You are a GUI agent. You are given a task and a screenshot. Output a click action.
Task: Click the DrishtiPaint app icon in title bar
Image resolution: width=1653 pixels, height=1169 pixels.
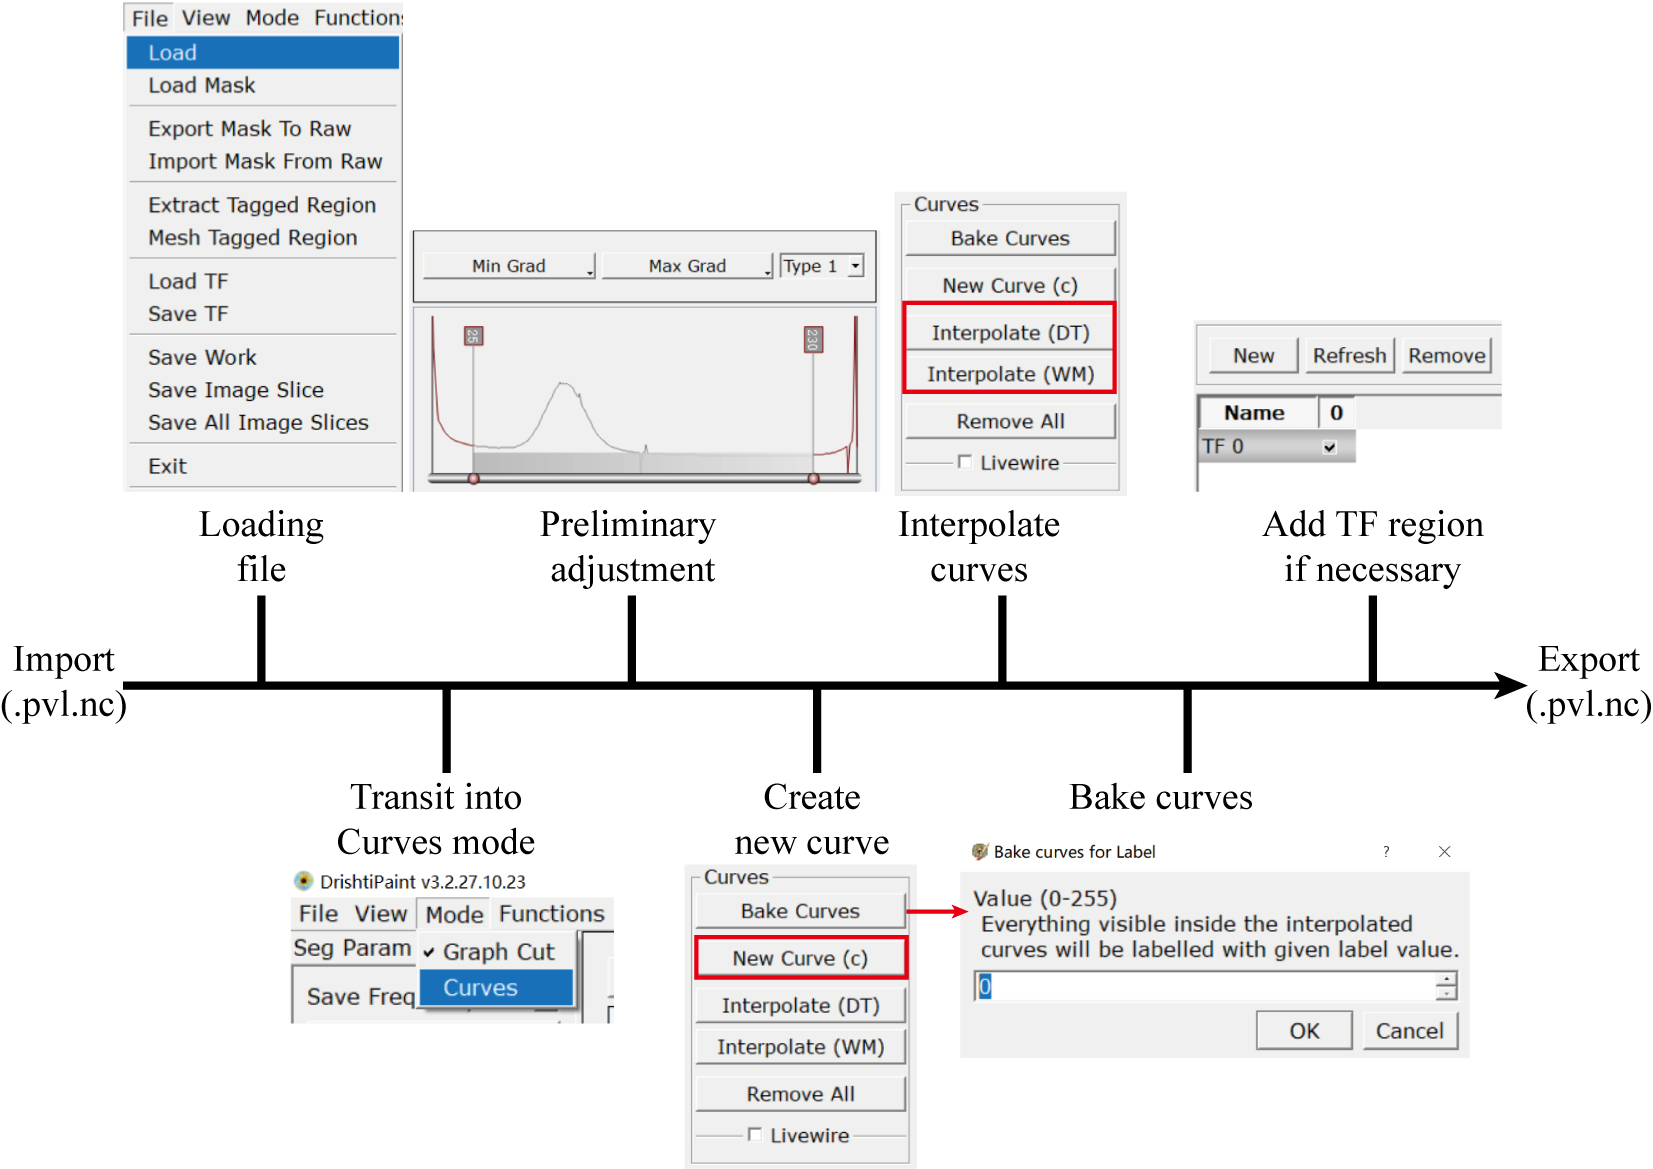pyautogui.click(x=303, y=881)
